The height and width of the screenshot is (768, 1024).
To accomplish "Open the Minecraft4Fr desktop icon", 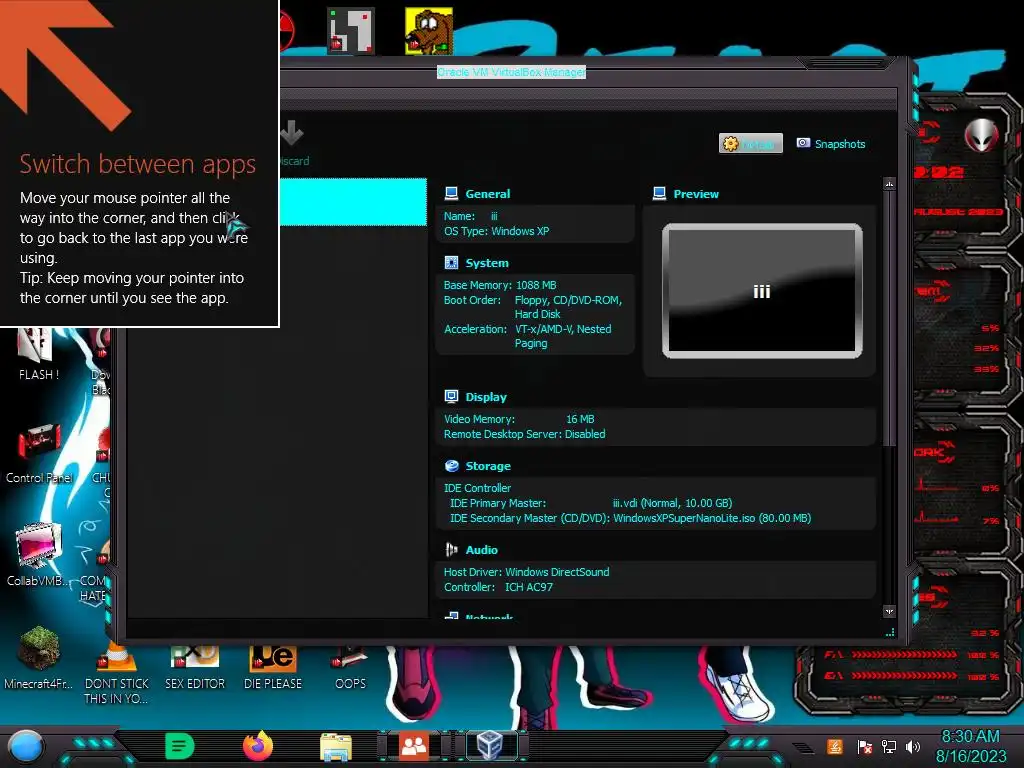I will [x=38, y=658].
